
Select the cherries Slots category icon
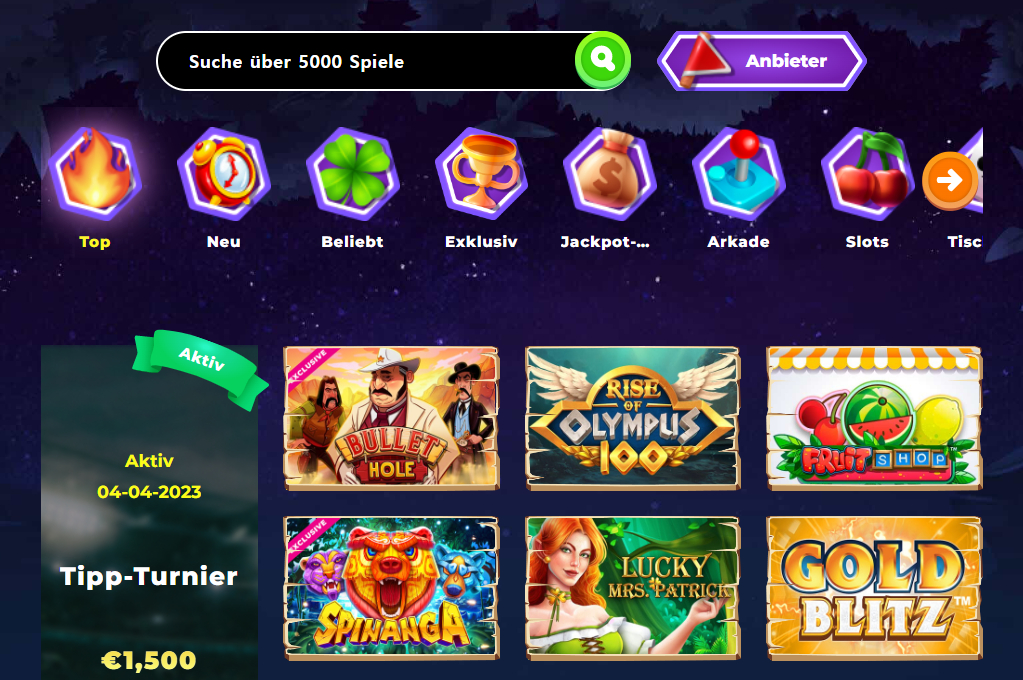coord(867,174)
